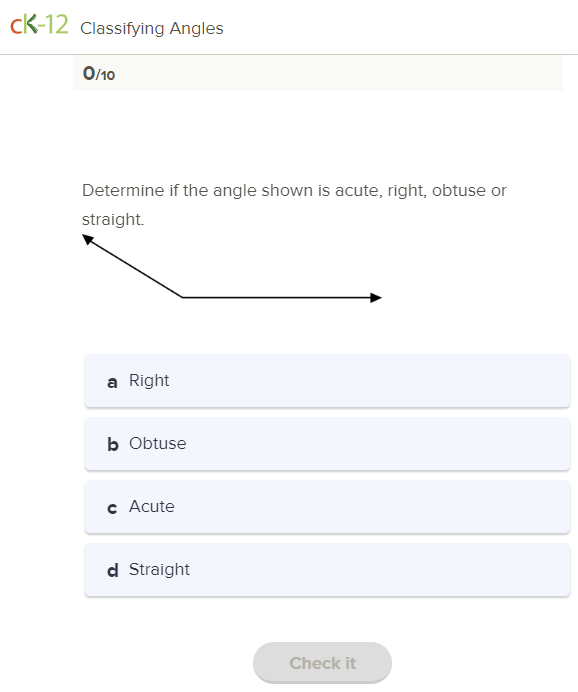Click the bold letter d label
The height and width of the screenshot is (692, 578).
coord(113,570)
